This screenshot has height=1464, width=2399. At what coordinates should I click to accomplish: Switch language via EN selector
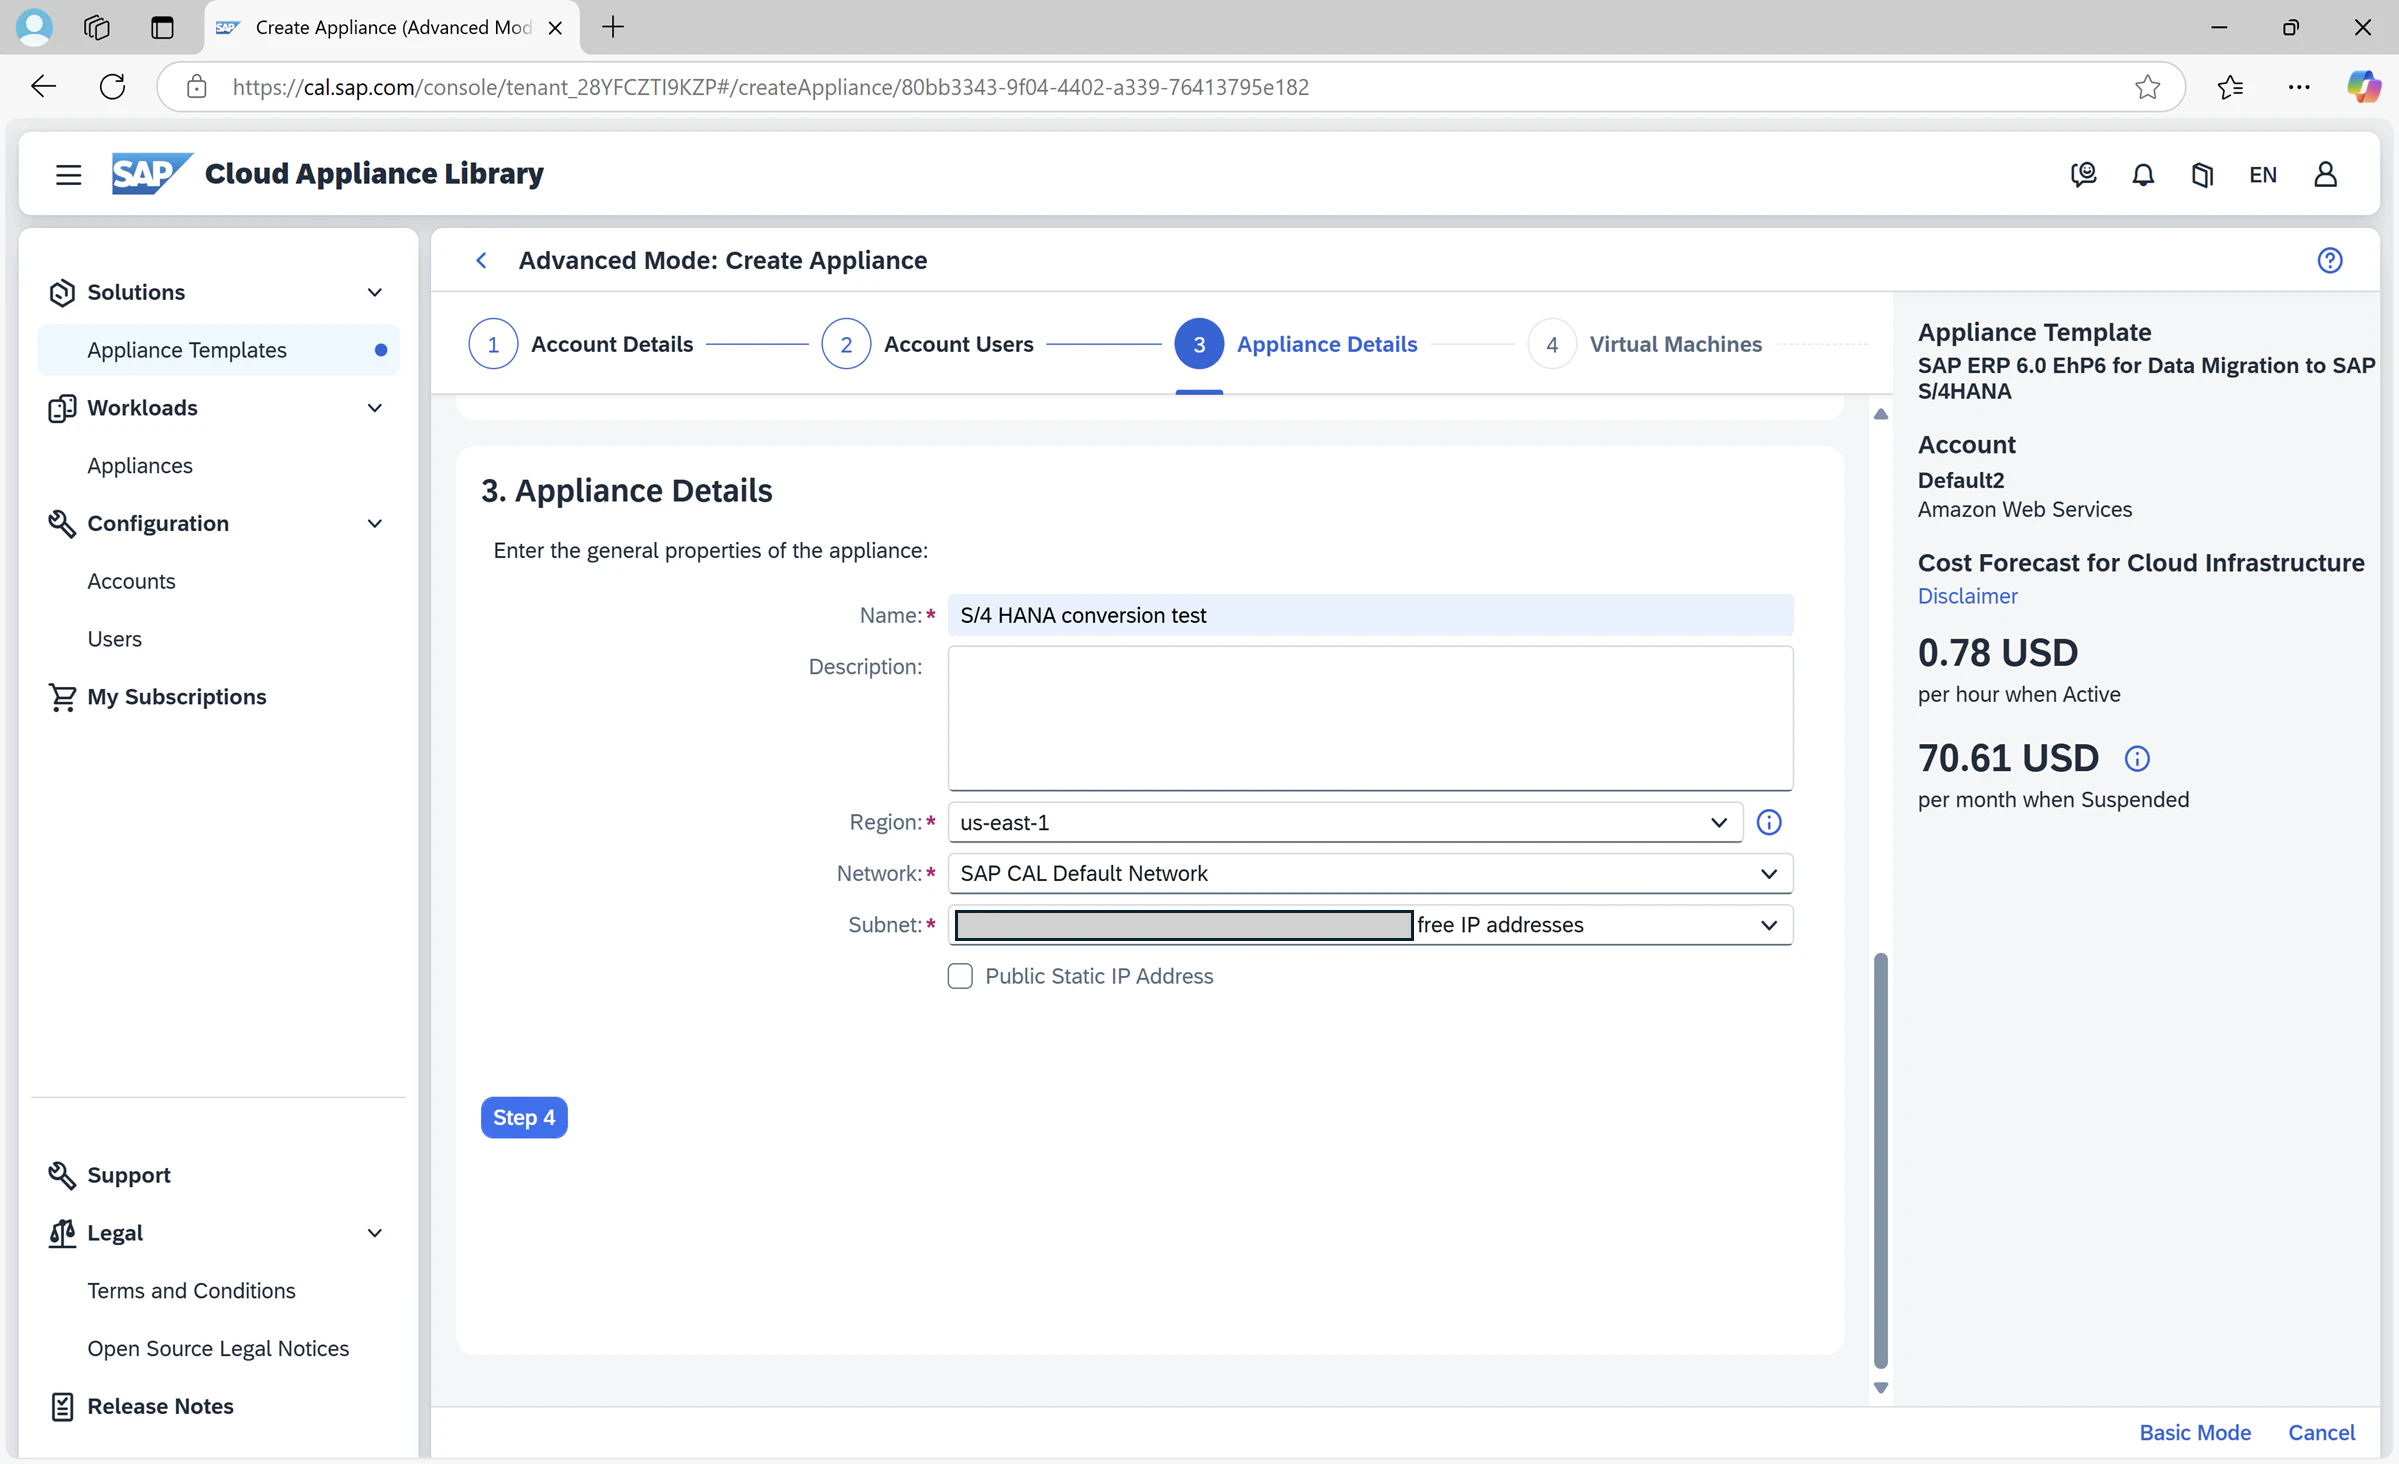tap(2263, 174)
